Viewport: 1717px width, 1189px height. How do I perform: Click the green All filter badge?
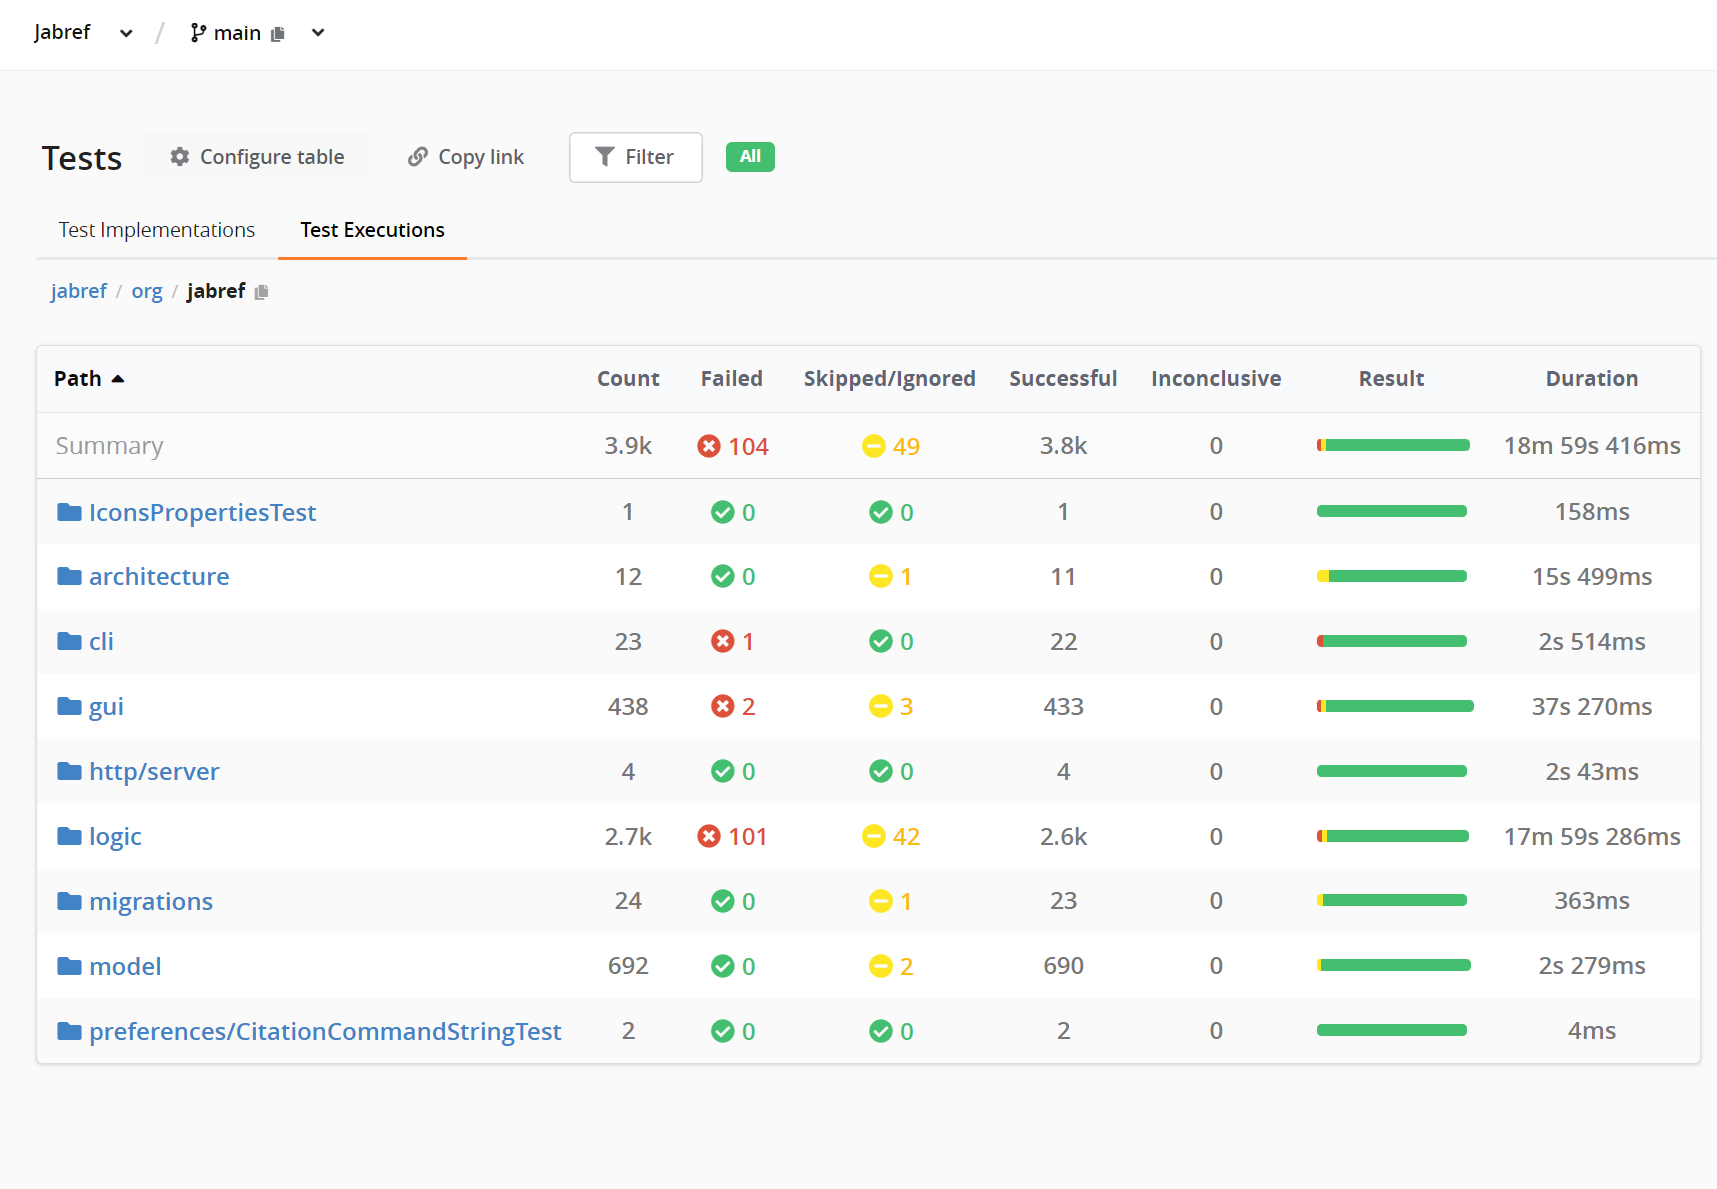750,157
